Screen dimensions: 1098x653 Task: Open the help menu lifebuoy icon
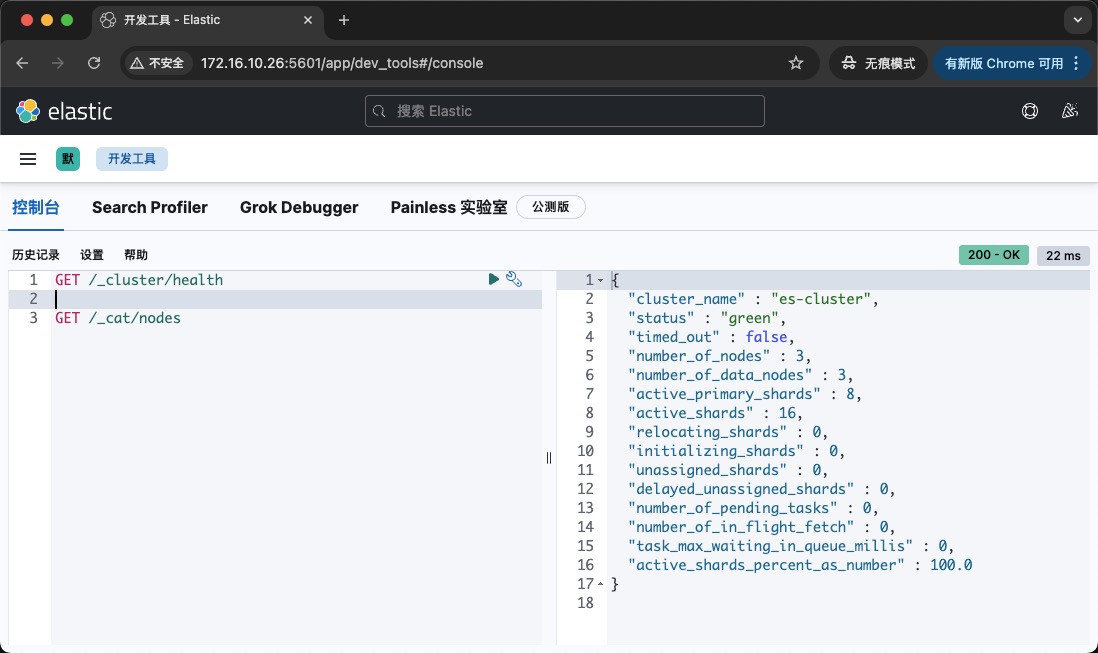(1030, 111)
